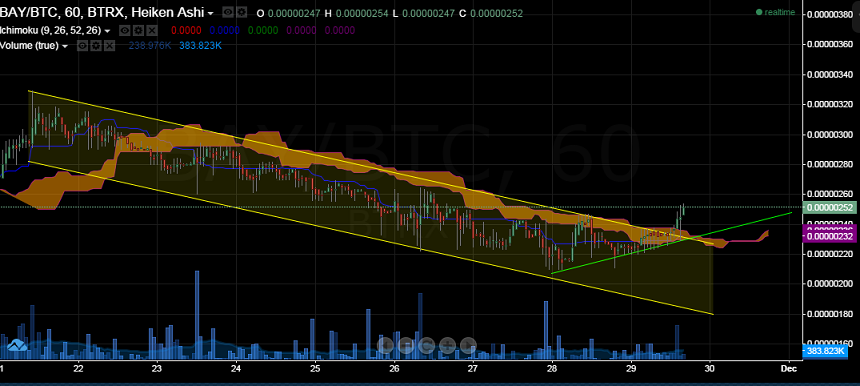The image size is (860, 386).
Task: Open main series settings gear icon
Action: coord(241,12)
